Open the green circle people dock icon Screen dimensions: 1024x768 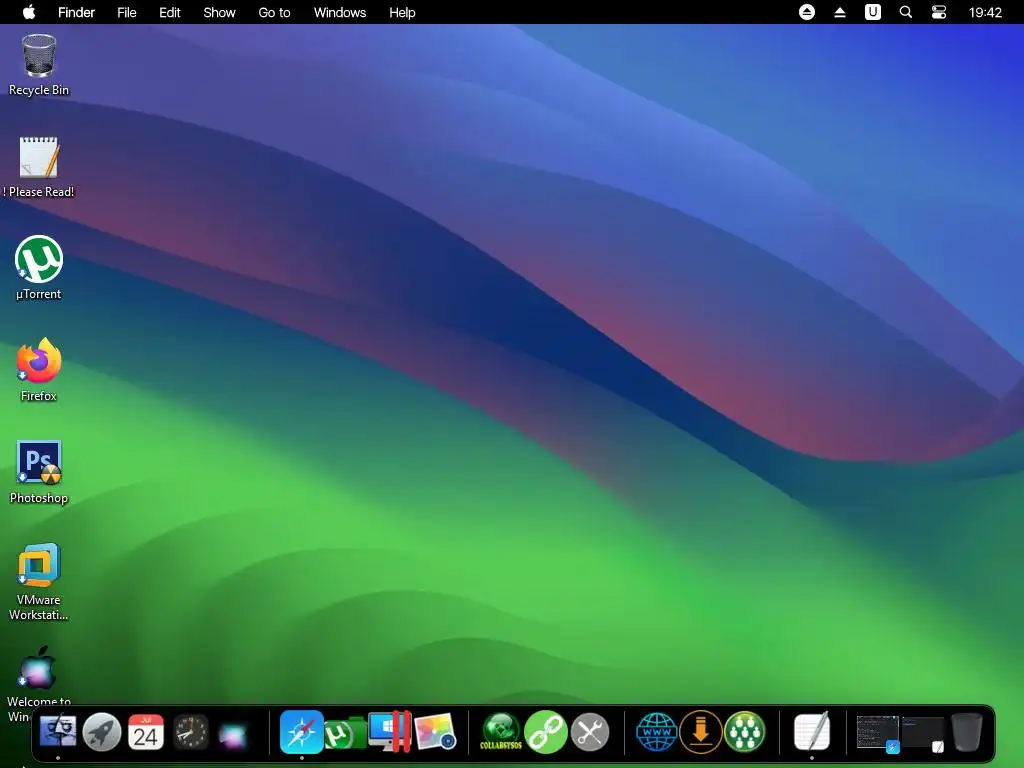tap(744, 732)
